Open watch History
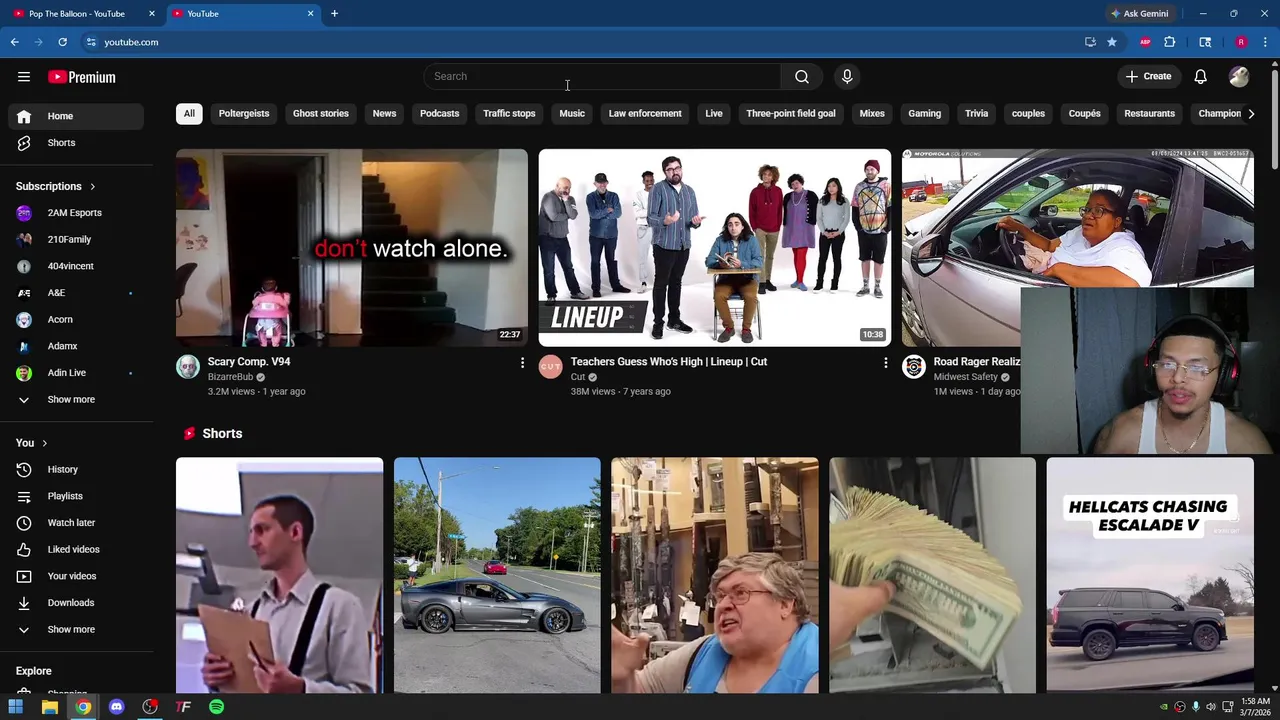The height and width of the screenshot is (720, 1280). tap(76, 469)
